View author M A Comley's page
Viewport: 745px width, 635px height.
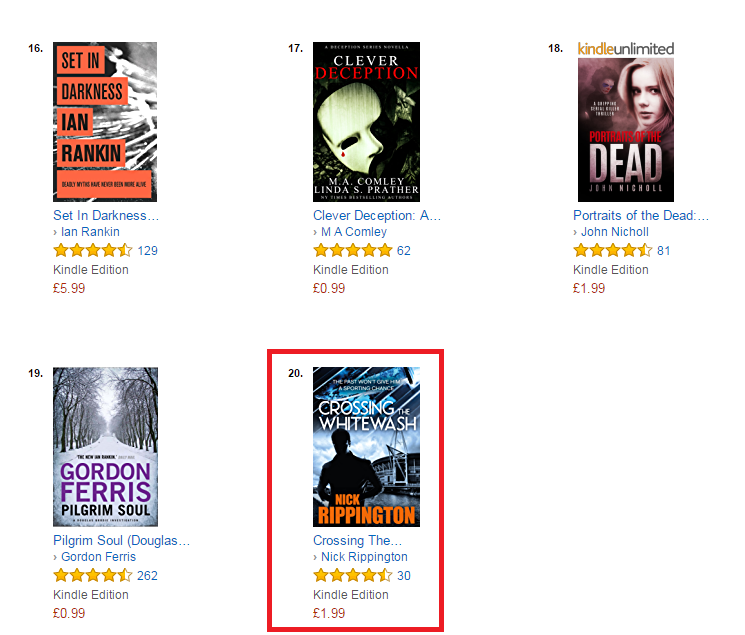pos(354,232)
